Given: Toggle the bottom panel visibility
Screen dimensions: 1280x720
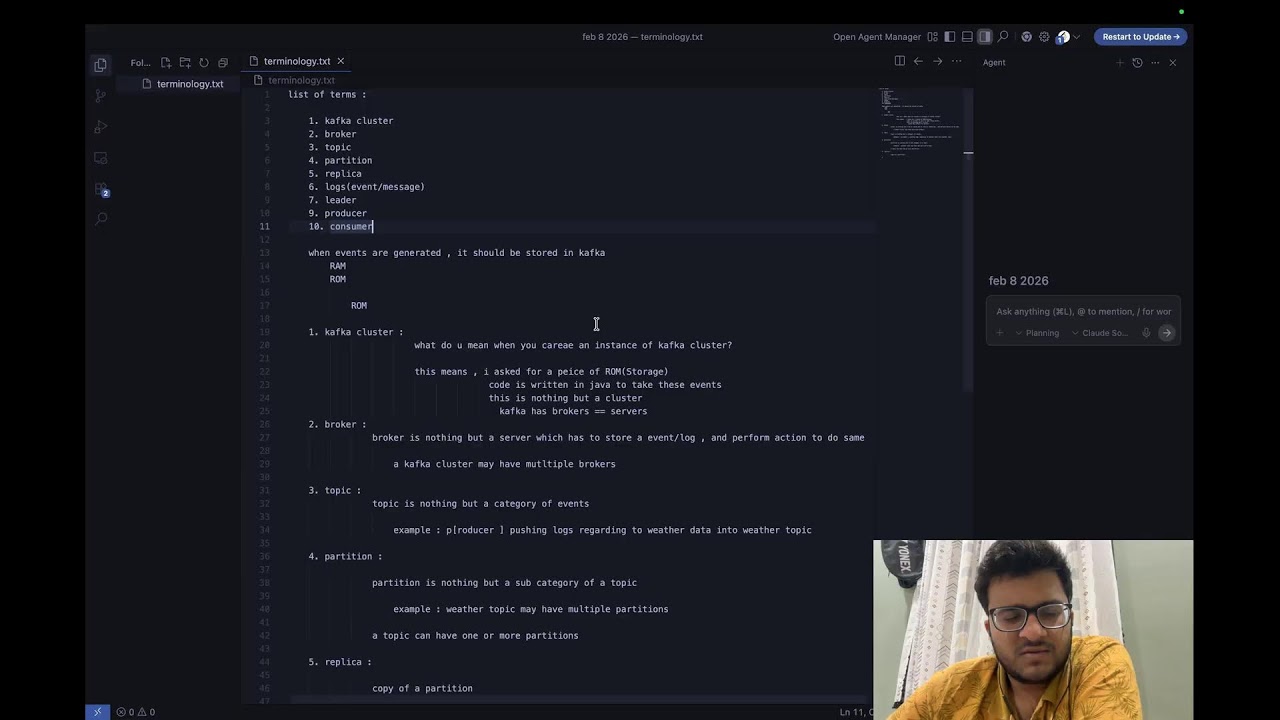Looking at the screenshot, I should 967,37.
